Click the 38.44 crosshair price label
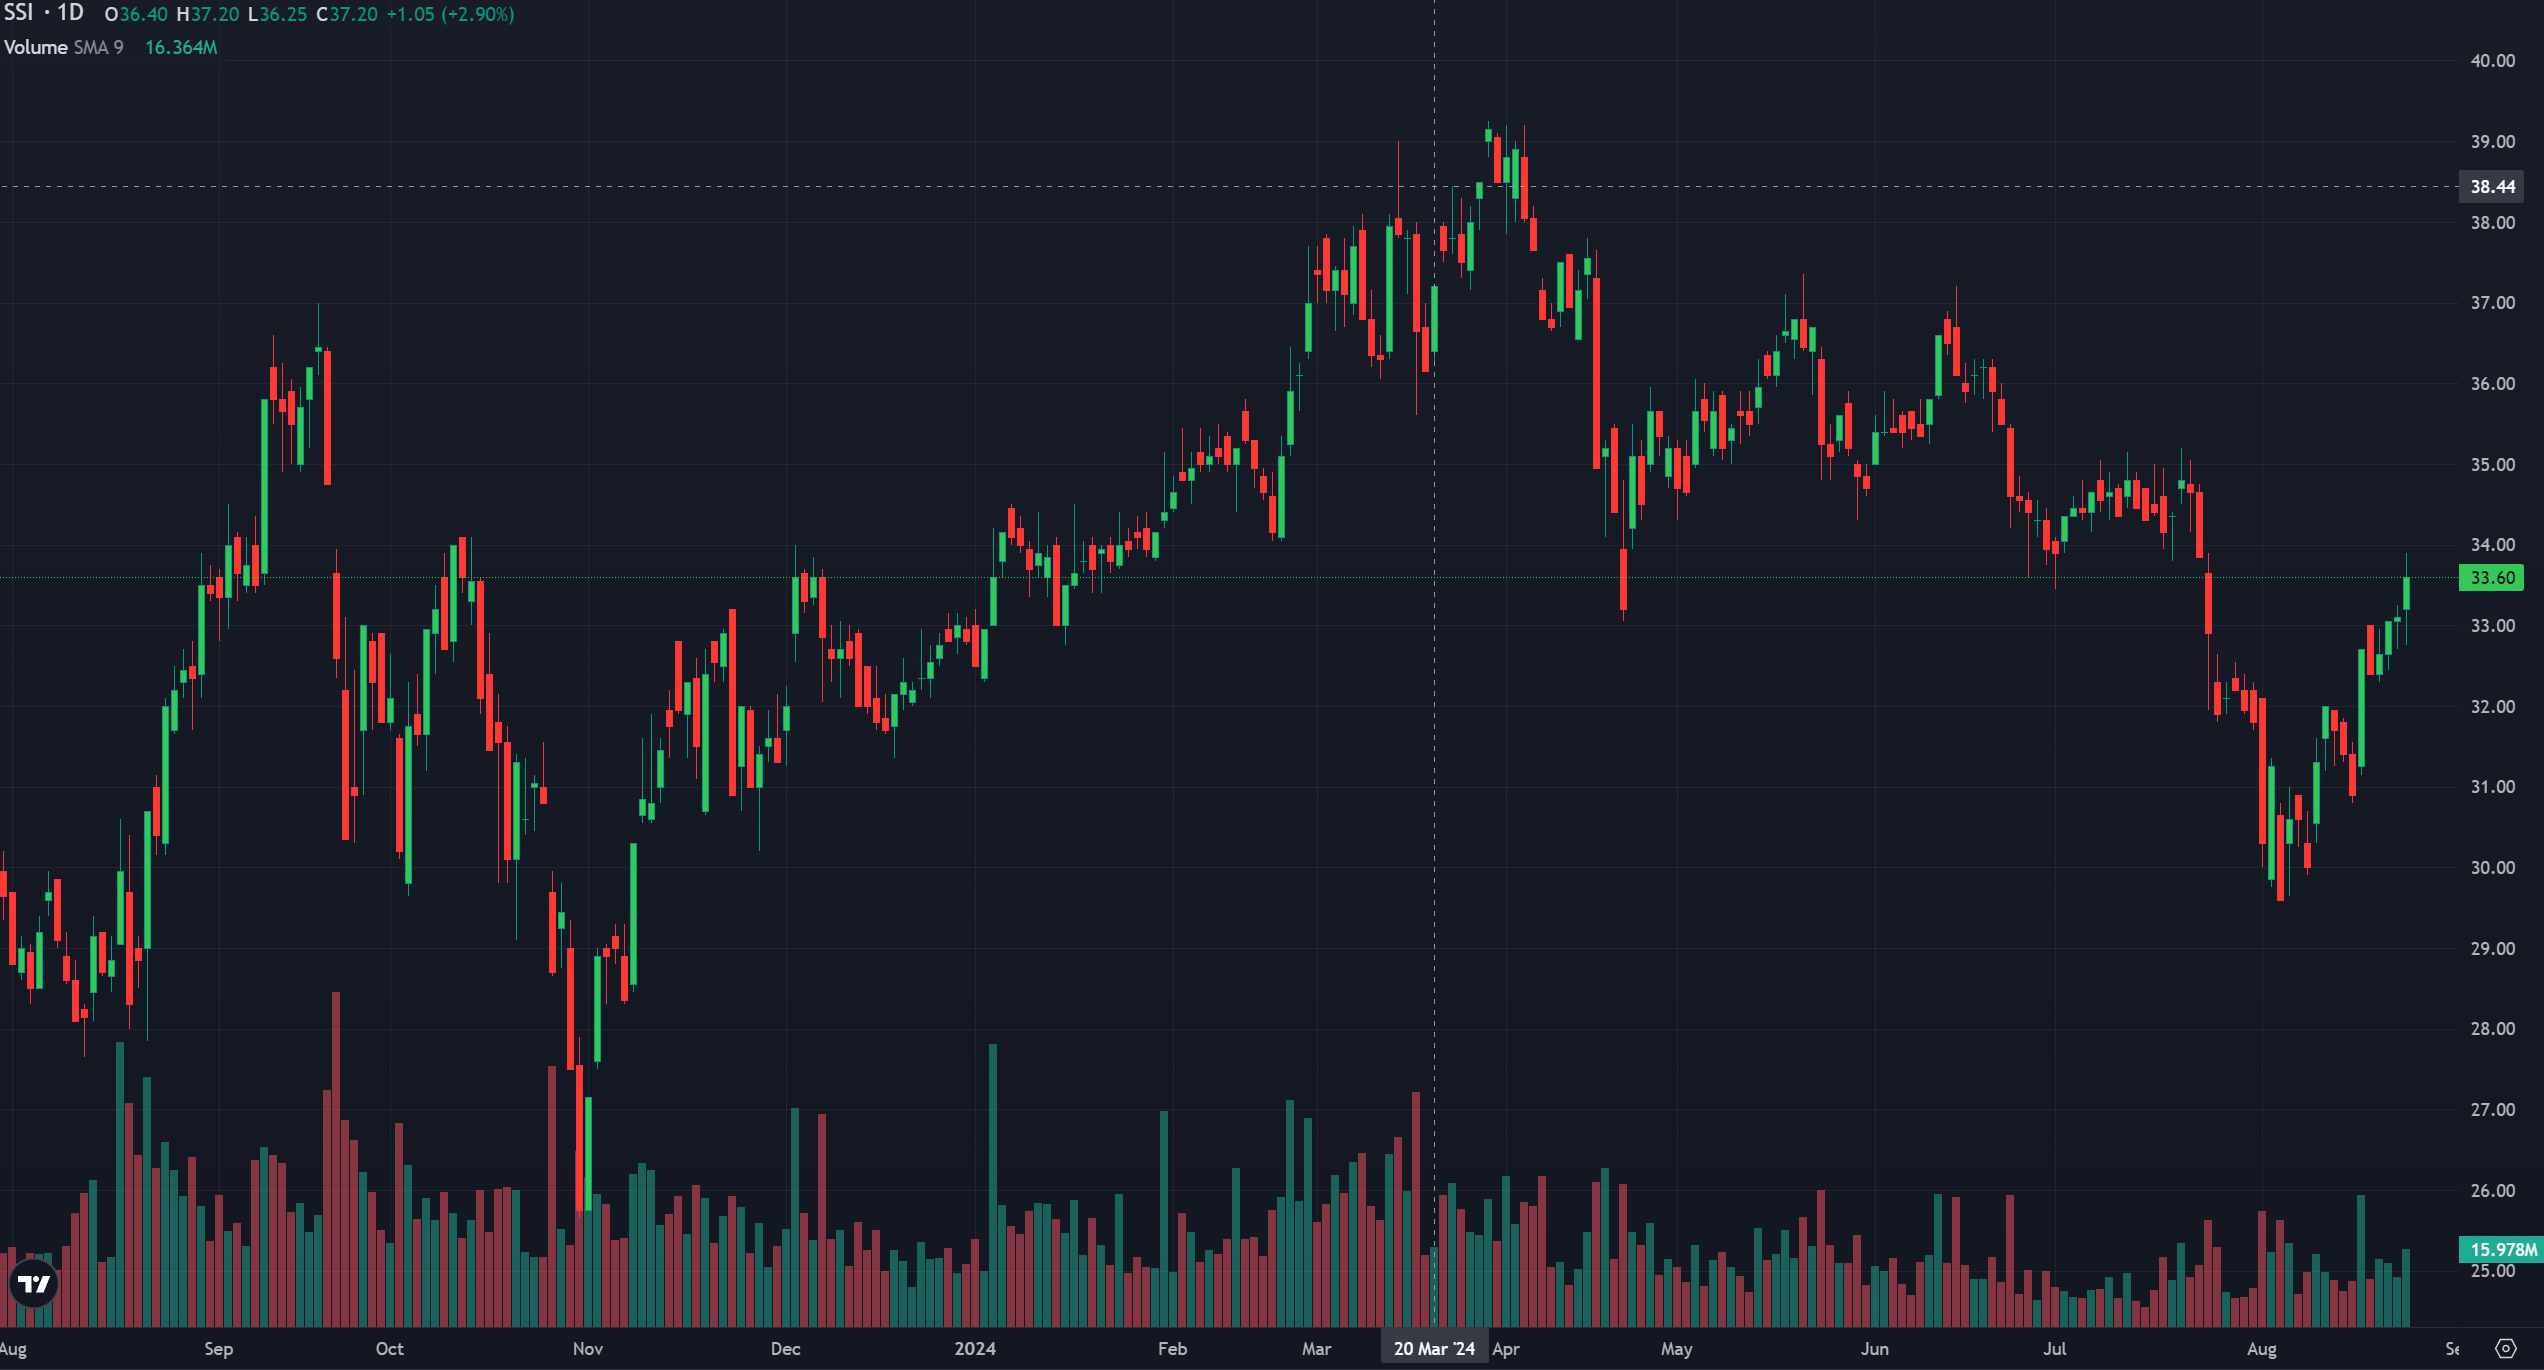The image size is (2544, 1370). pos(2492,187)
